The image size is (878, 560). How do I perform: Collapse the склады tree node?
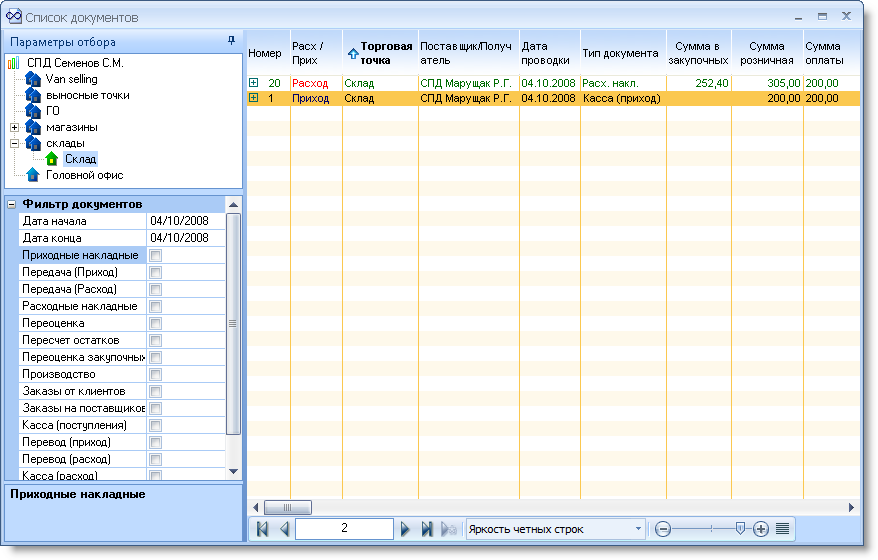click(15, 143)
